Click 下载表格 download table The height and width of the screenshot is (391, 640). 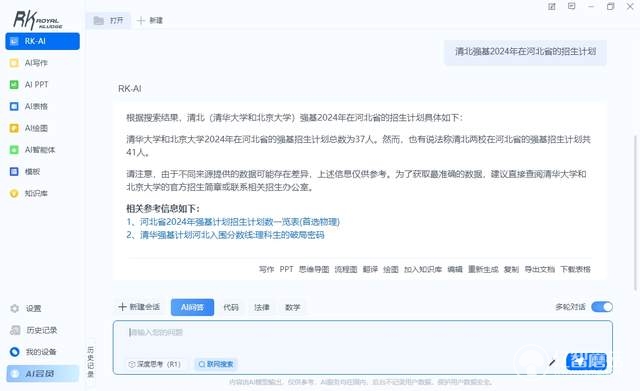pos(576,269)
